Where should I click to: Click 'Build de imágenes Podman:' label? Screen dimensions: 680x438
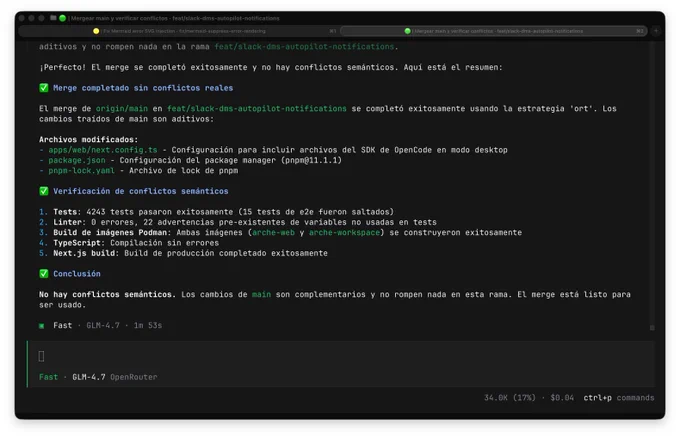(112, 232)
